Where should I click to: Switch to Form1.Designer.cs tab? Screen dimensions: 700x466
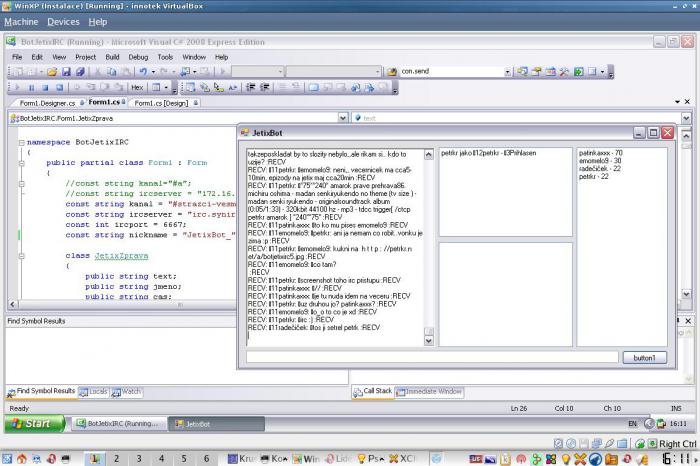point(47,103)
